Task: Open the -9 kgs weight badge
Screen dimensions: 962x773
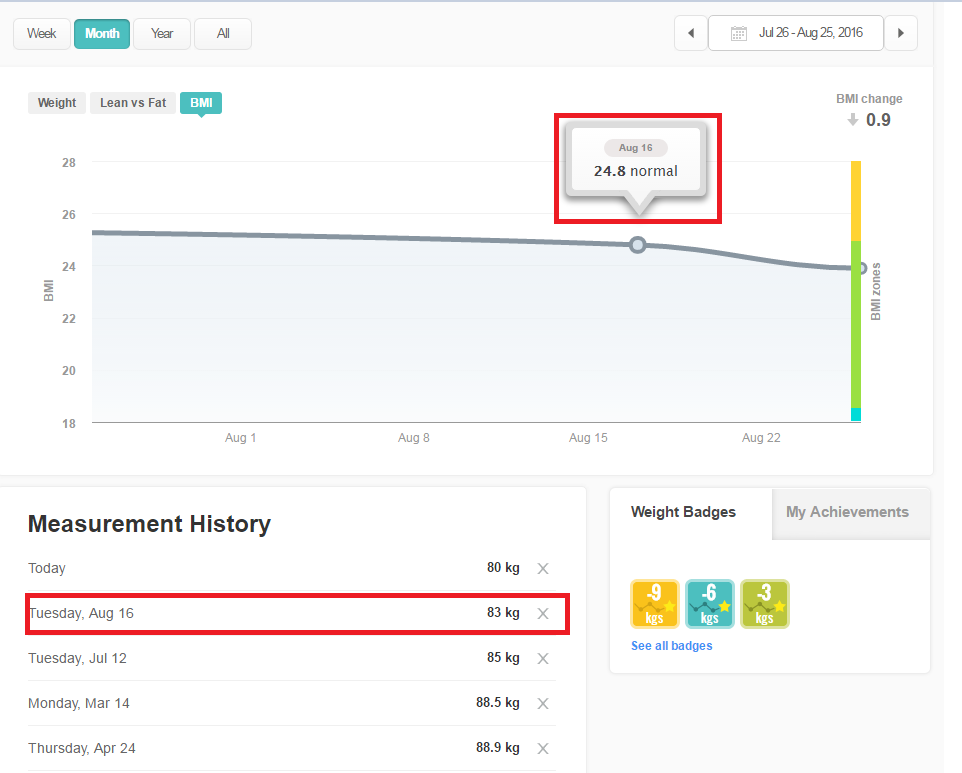Action: tap(655, 604)
